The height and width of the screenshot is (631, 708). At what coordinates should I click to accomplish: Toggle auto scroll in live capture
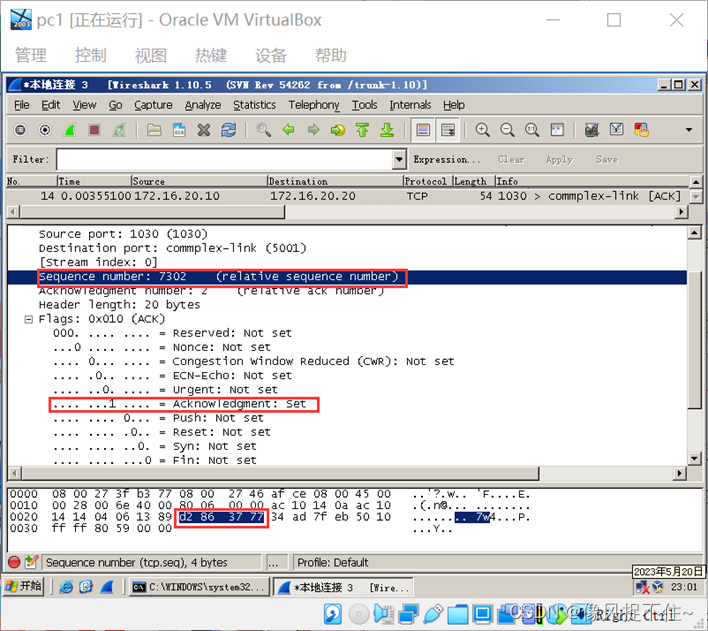pyautogui.click(x=448, y=130)
